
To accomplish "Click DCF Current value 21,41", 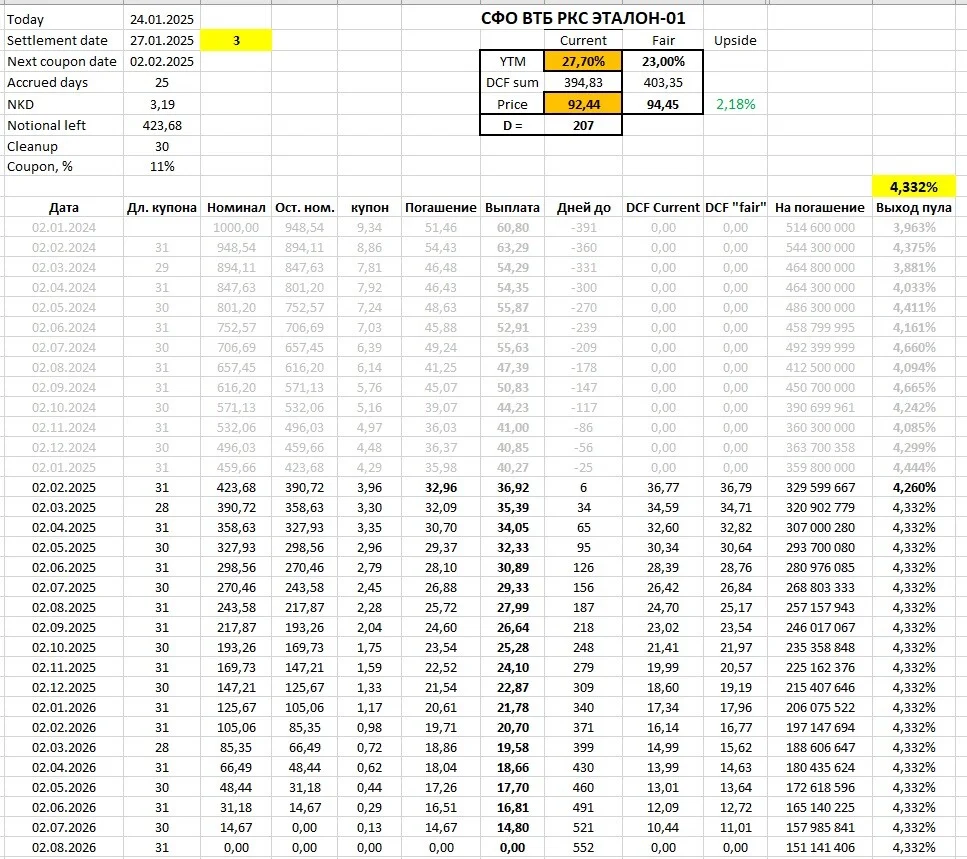I will pyautogui.click(x=663, y=647).
